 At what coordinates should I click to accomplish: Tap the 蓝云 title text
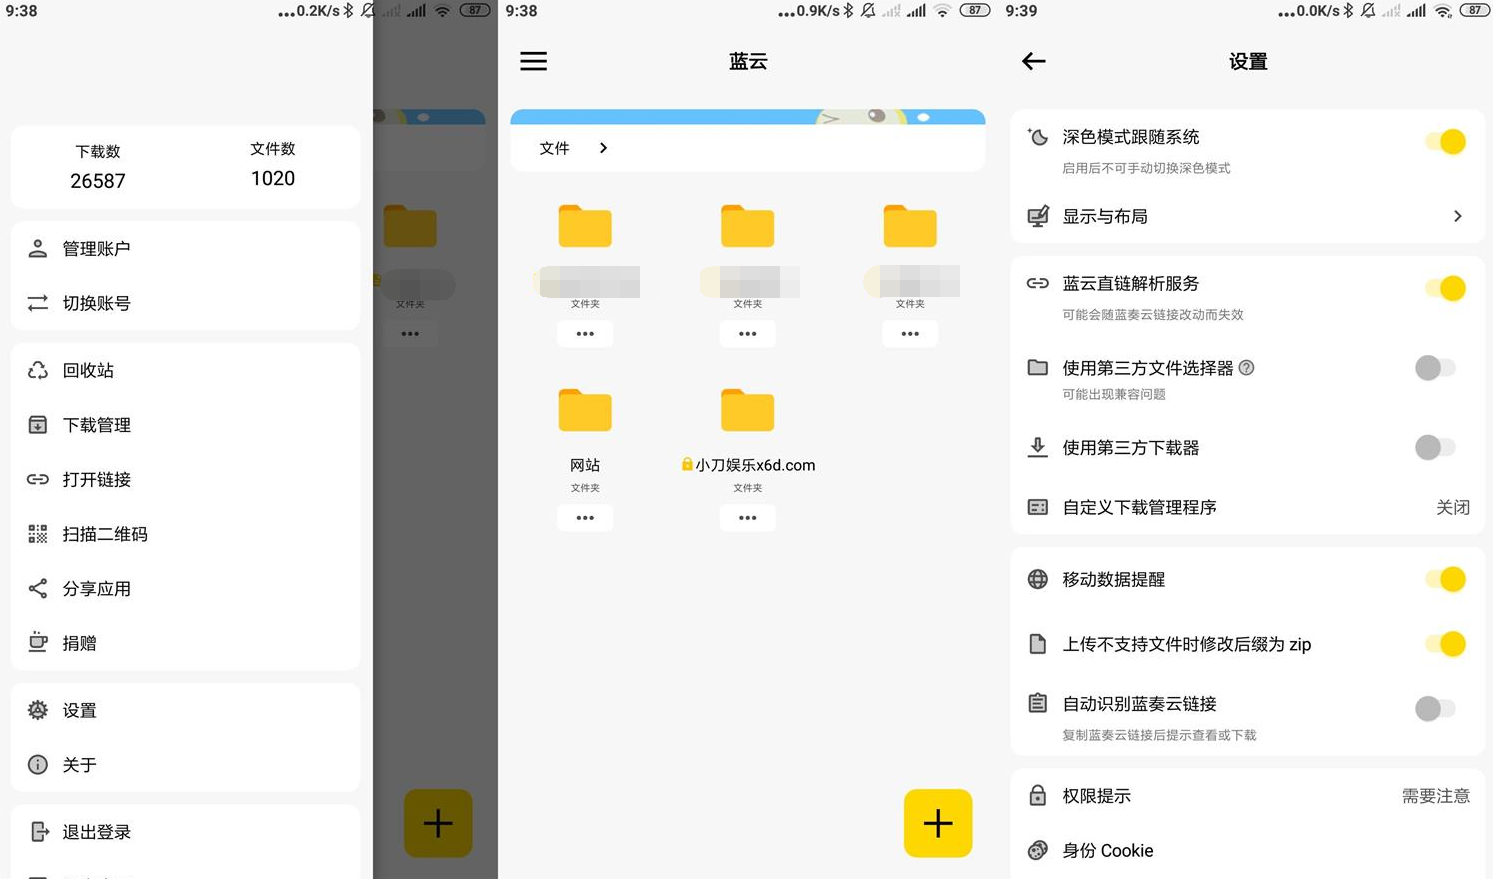[x=748, y=61]
